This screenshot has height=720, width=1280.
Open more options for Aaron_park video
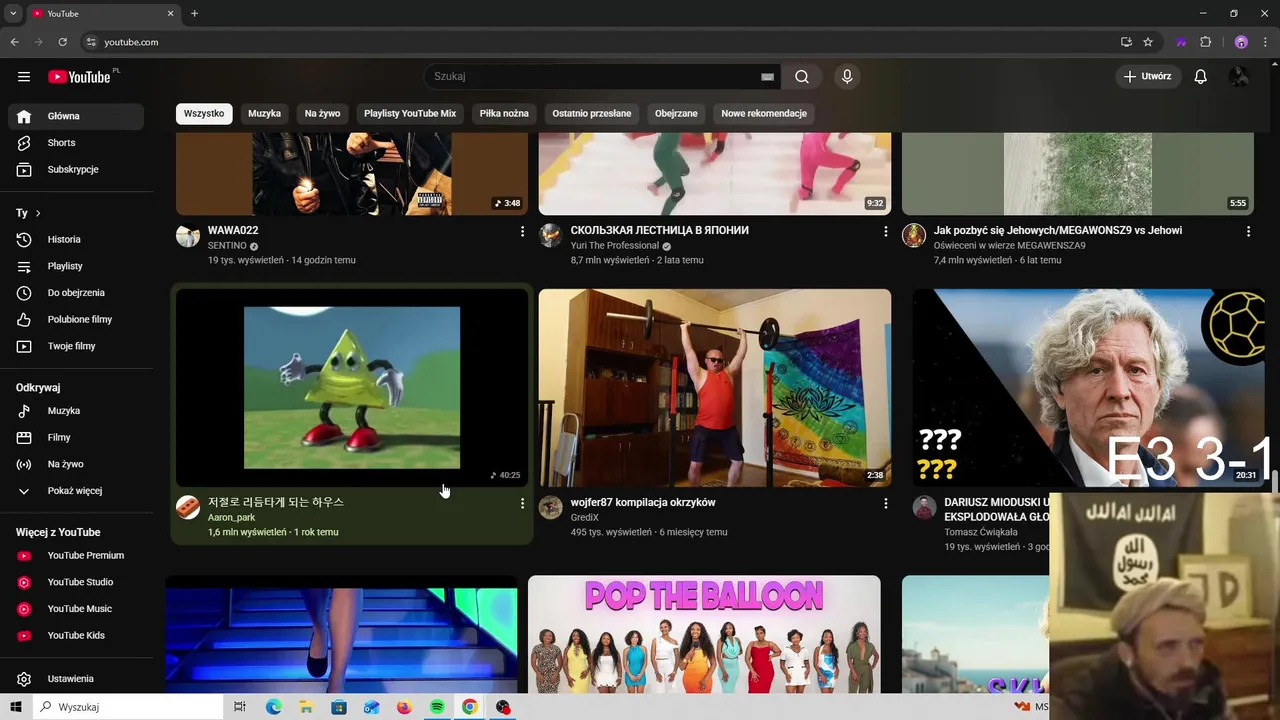pos(522,503)
